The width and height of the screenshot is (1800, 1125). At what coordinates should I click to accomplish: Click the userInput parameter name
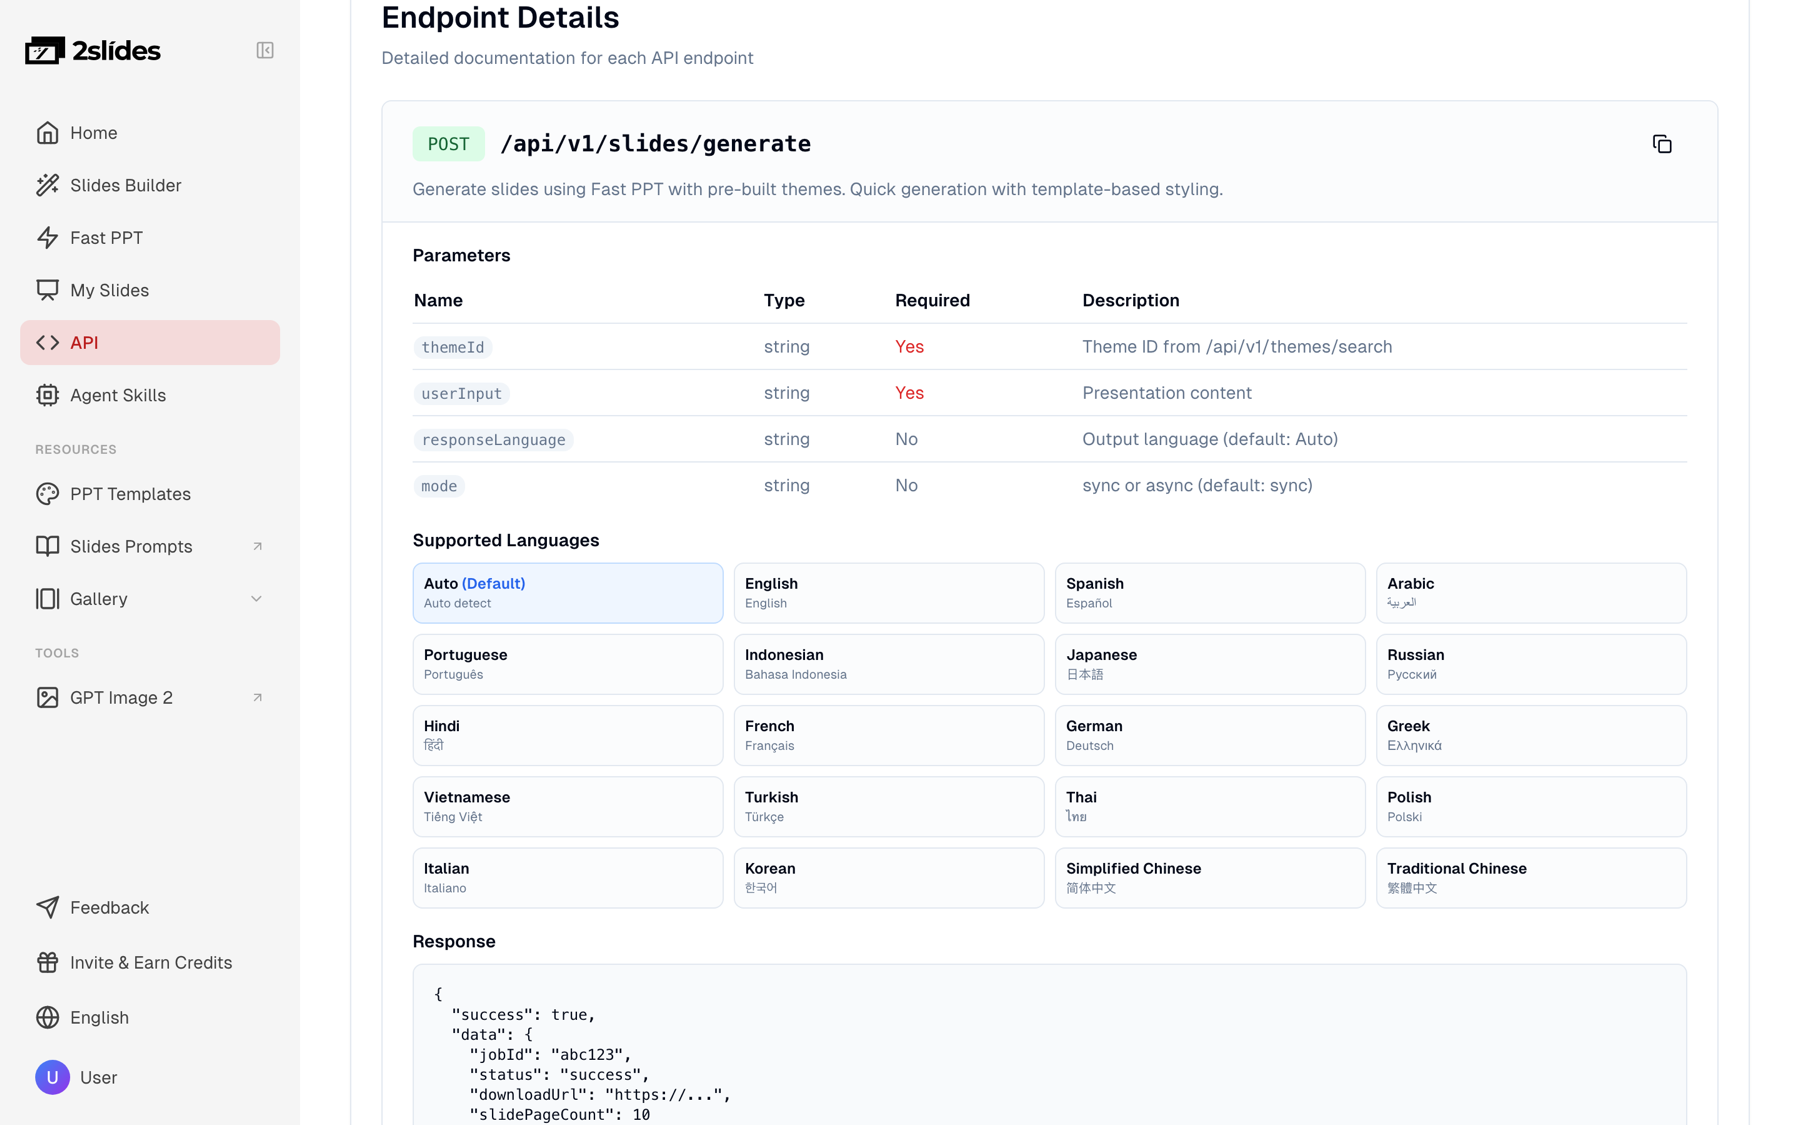click(x=461, y=394)
